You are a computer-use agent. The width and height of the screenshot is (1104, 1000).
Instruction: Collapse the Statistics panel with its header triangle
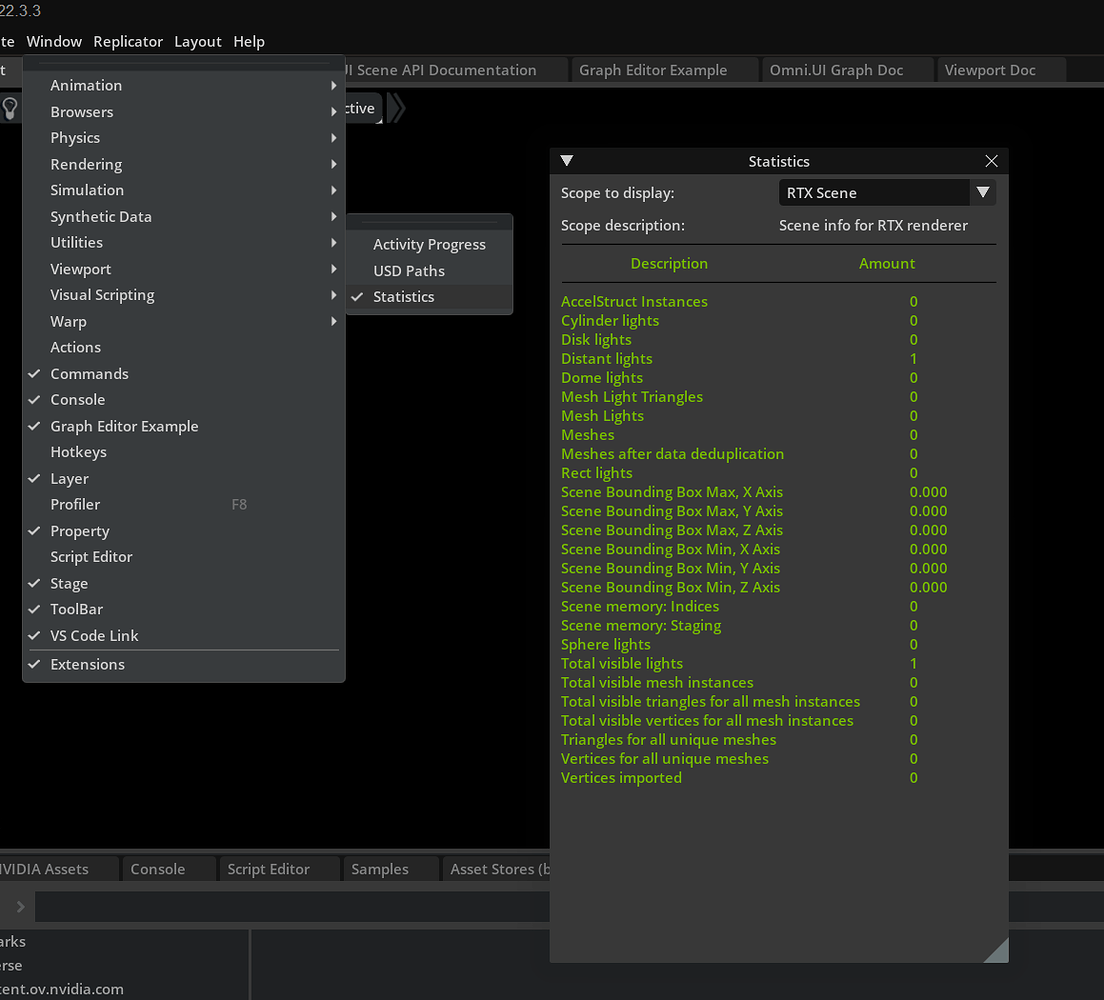point(566,160)
